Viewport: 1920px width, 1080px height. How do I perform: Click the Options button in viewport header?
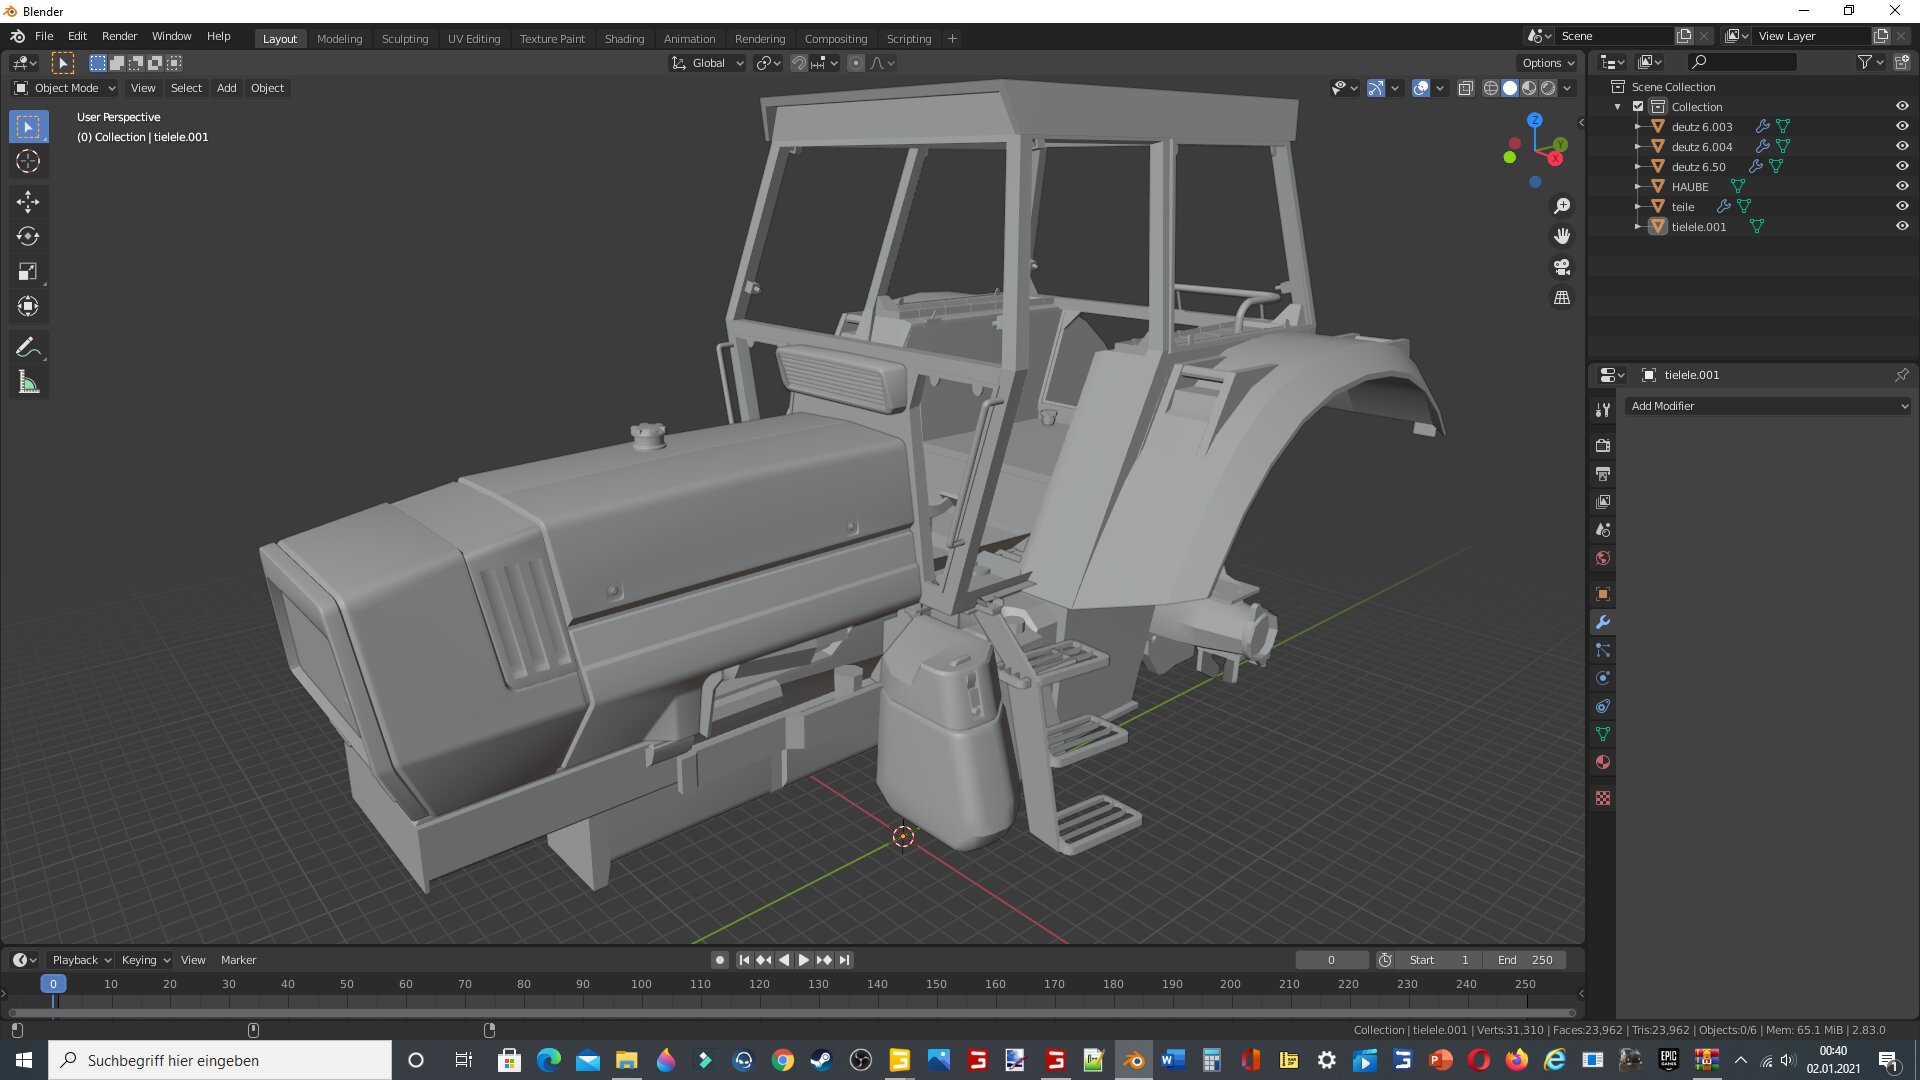pyautogui.click(x=1547, y=63)
